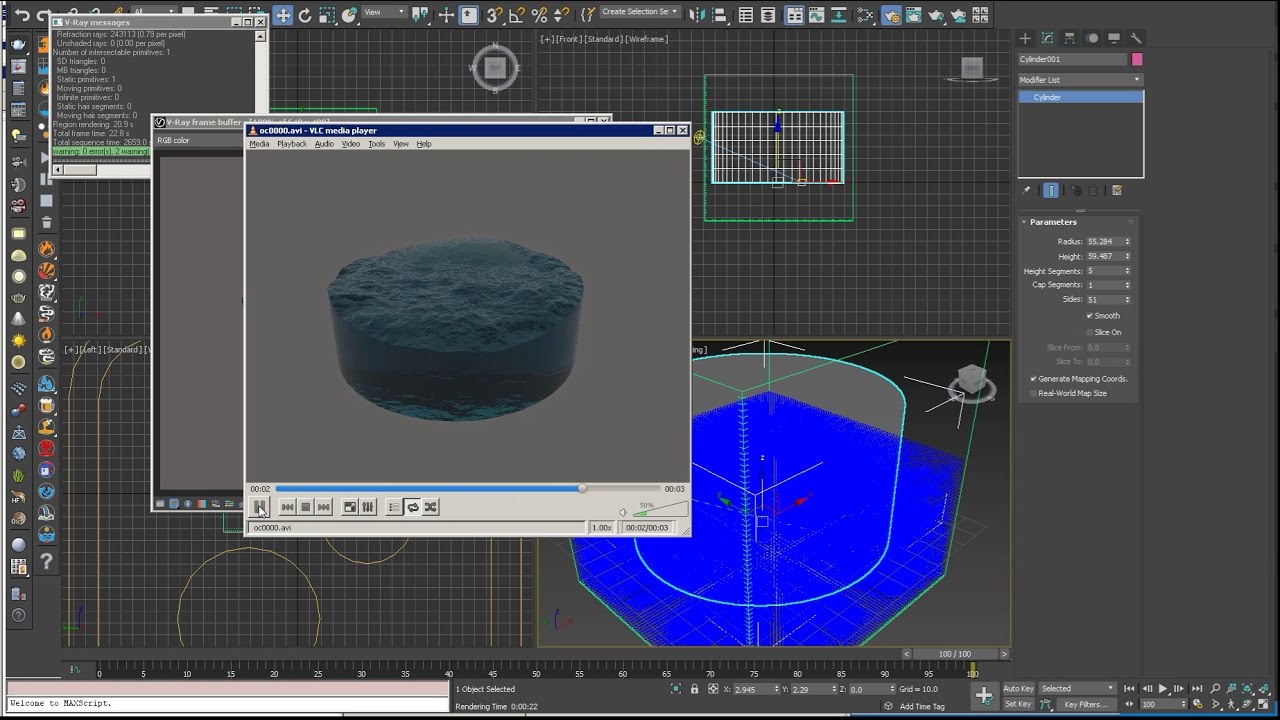Pause the VLC video playback
The image size is (1280, 720).
pyautogui.click(x=258, y=507)
